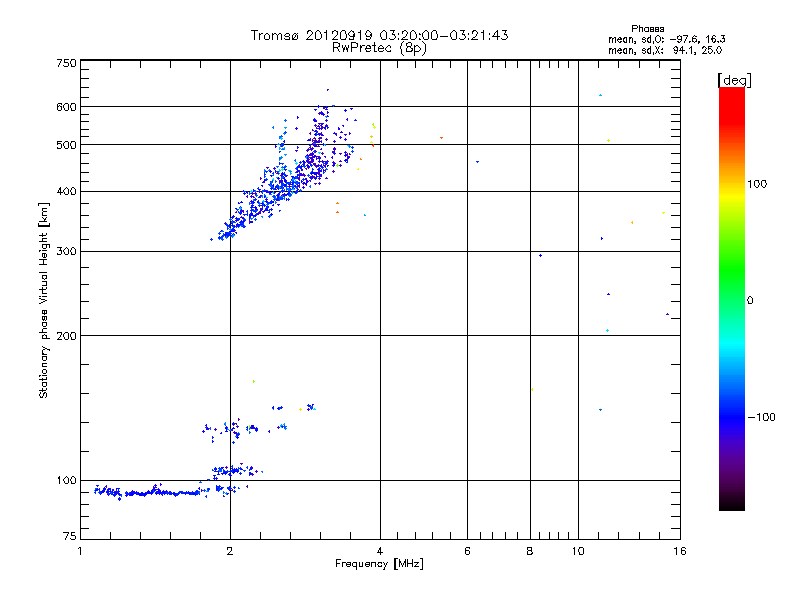Click the 'Stationary phase Virtual Height [km]' label
Image resolution: width=800 pixels, height=600 pixels.
[x=44, y=301]
